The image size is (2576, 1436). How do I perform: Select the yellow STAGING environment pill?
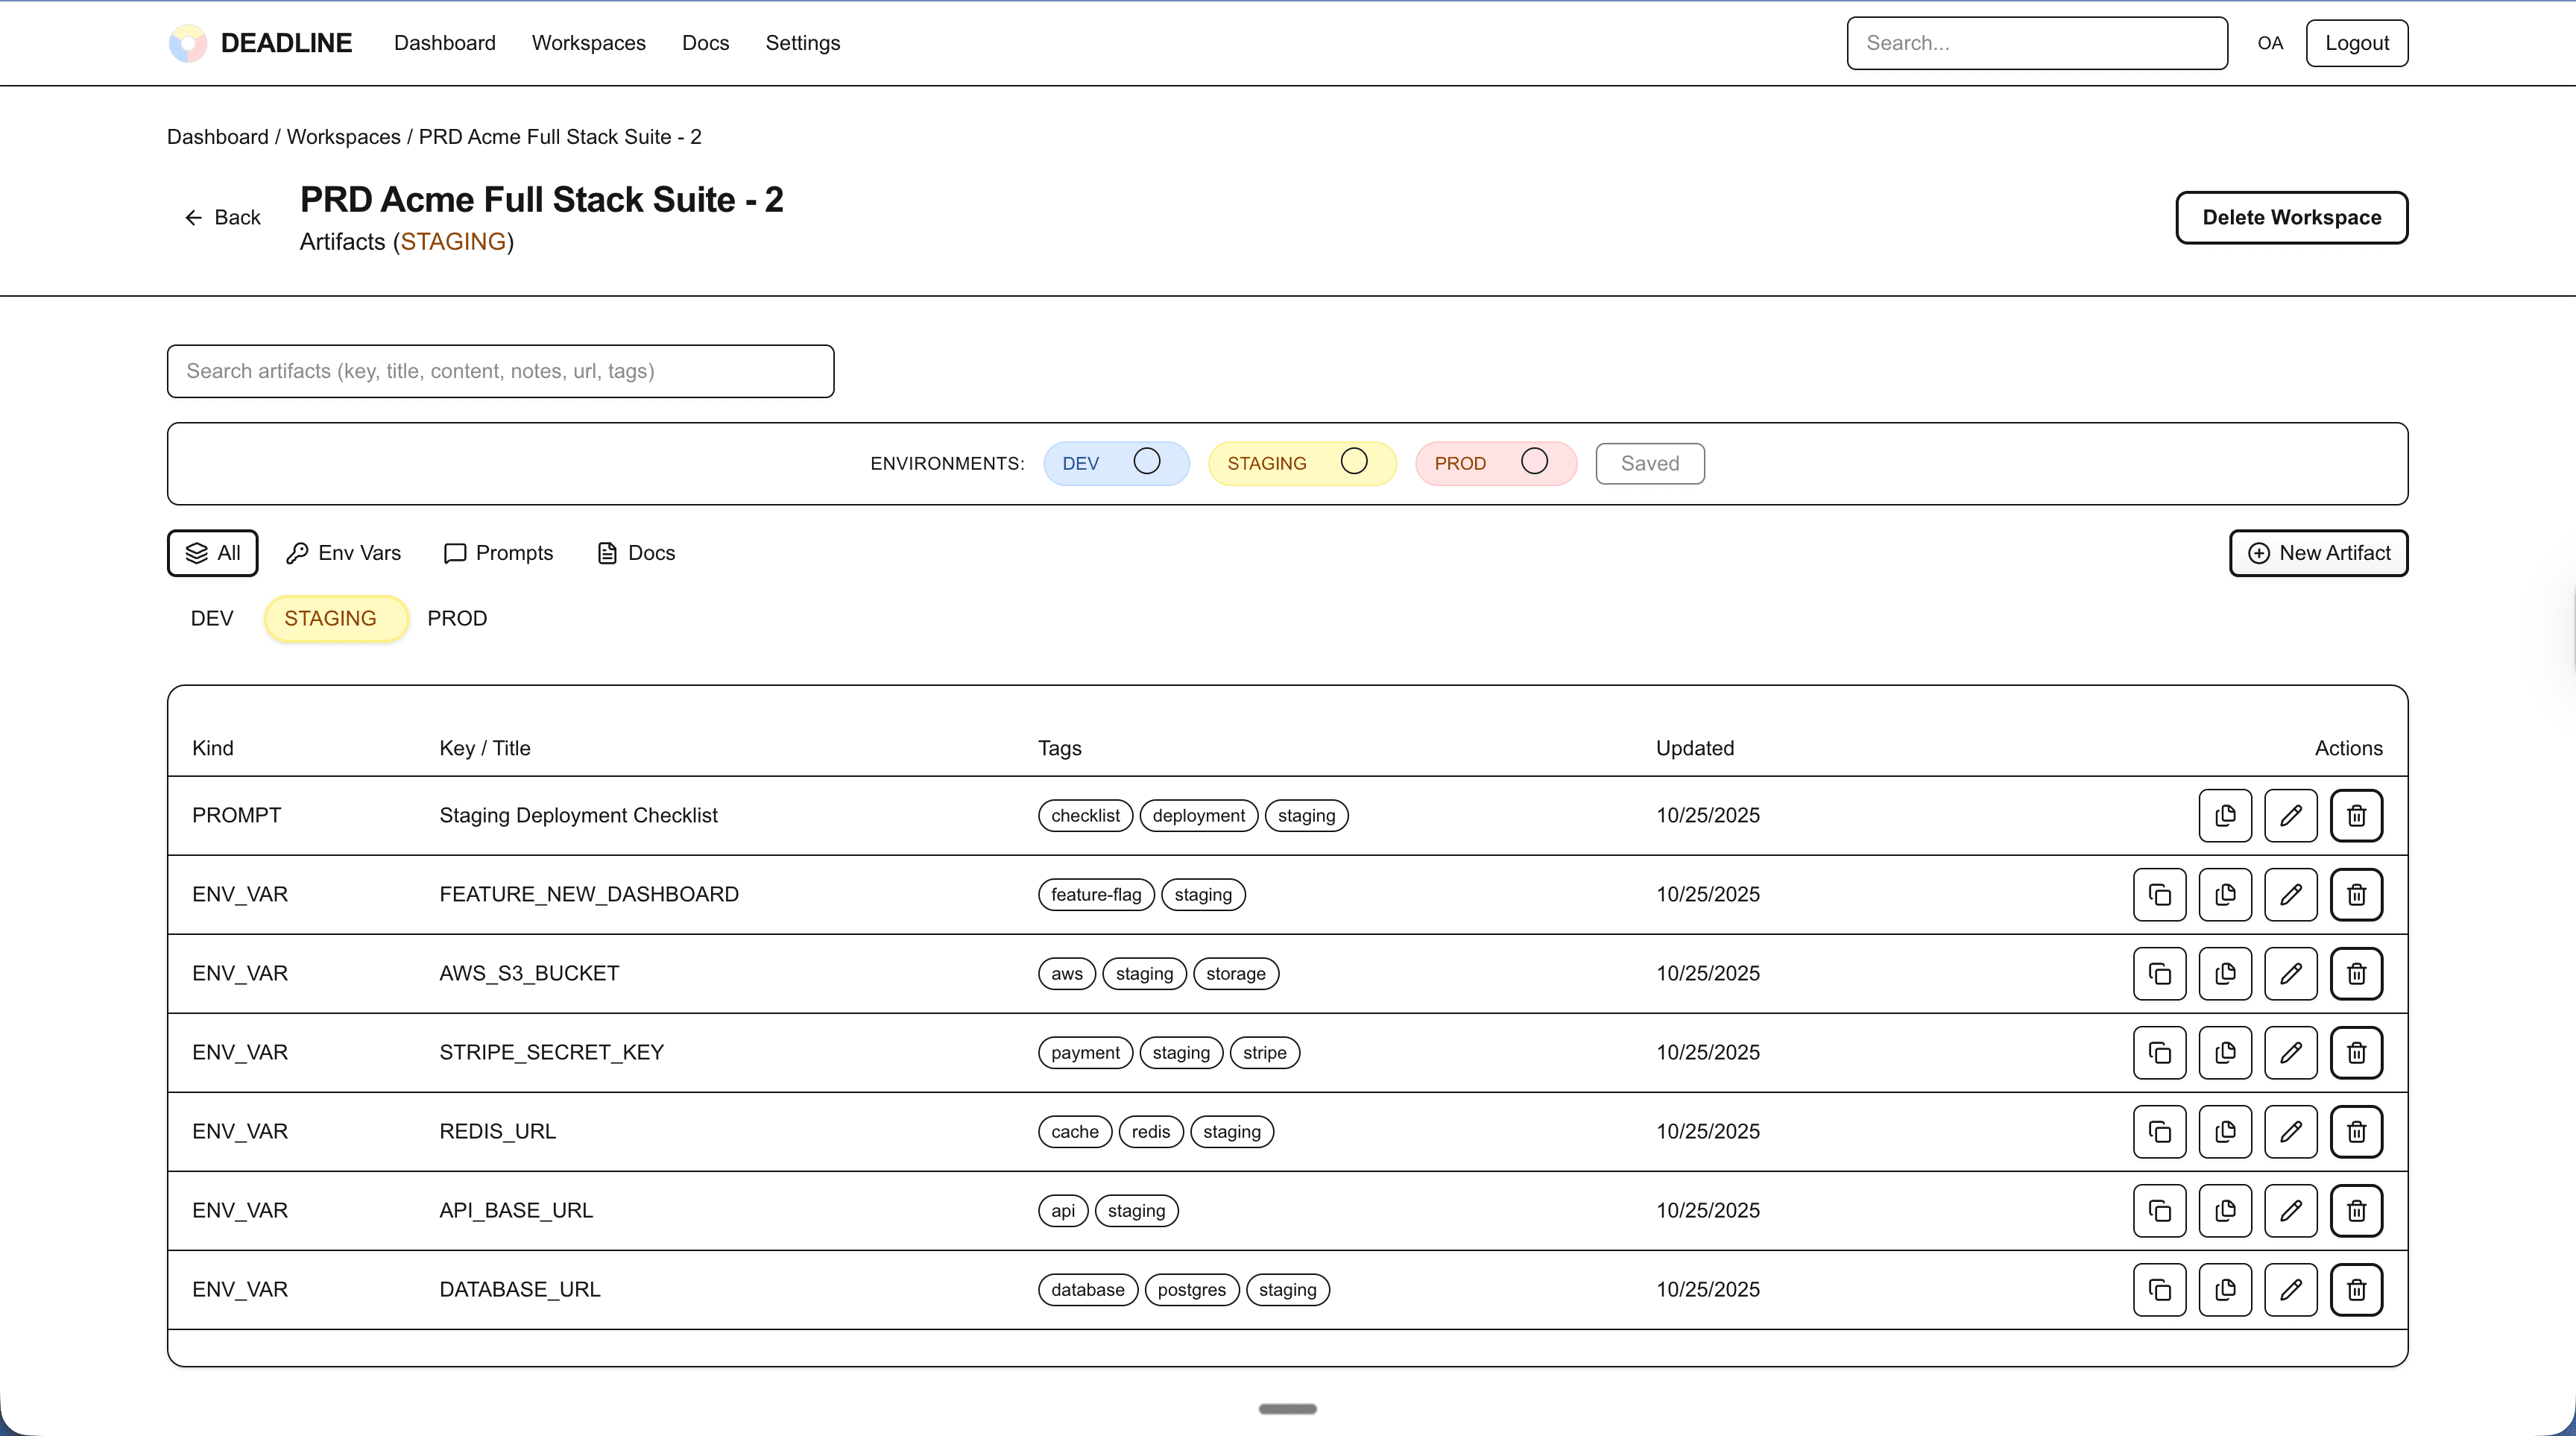point(335,618)
